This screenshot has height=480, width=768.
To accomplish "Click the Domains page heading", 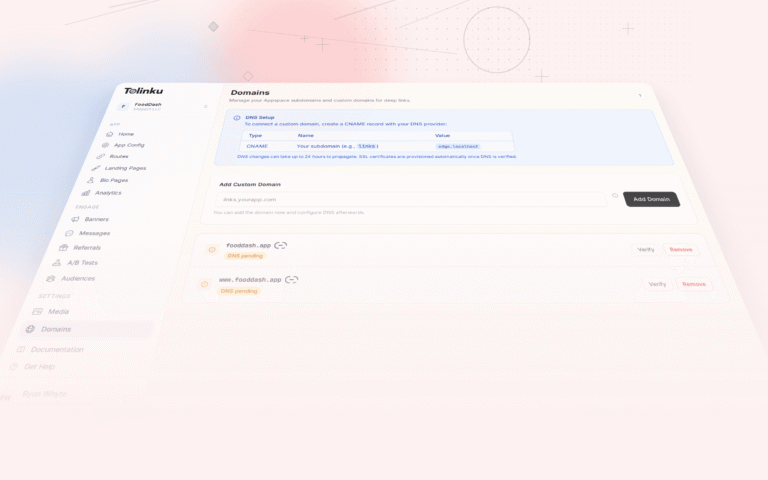I will 250,92.
